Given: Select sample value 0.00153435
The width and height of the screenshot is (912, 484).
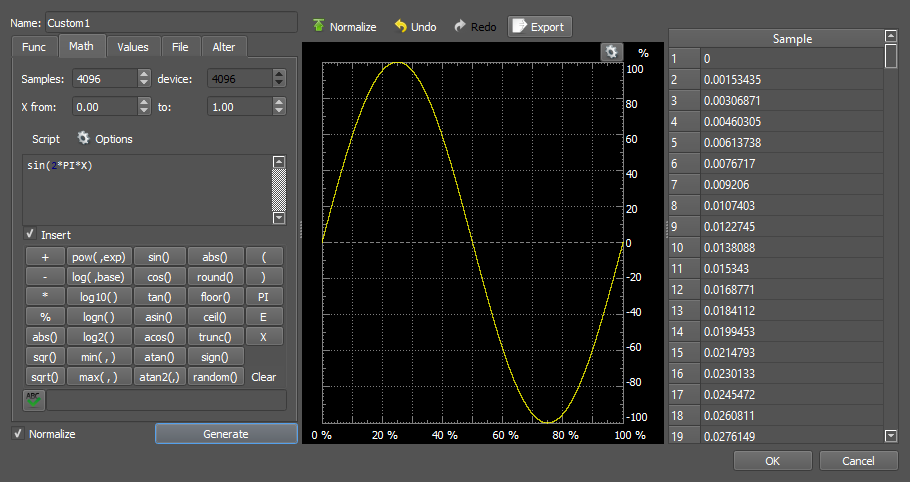Looking at the screenshot, I should coord(792,80).
